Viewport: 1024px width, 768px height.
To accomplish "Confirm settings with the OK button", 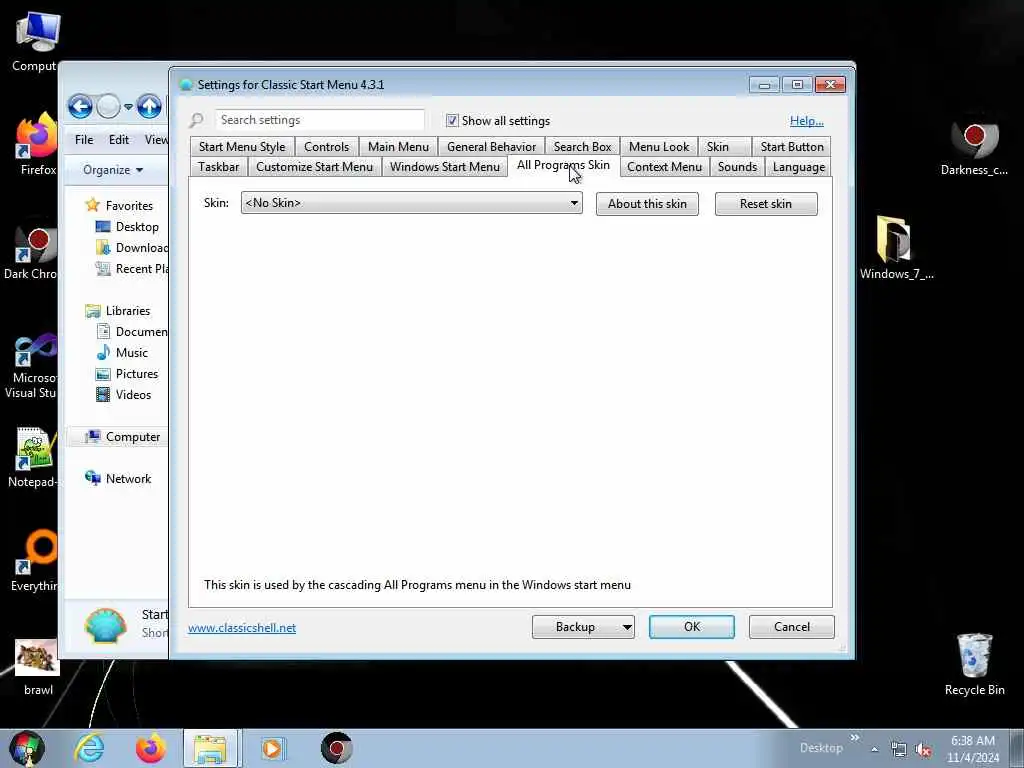I will pyautogui.click(x=692, y=627).
